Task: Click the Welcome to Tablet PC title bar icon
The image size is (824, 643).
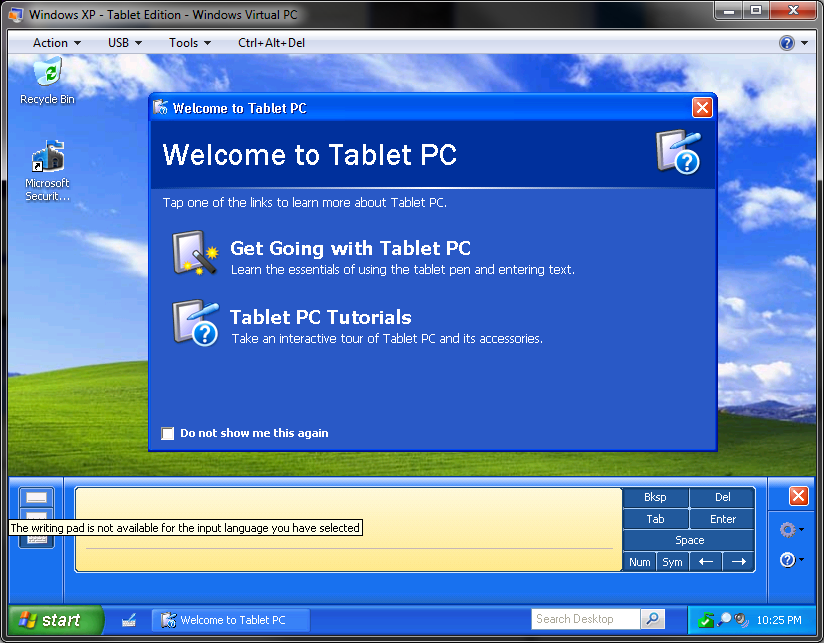Action: pos(160,107)
